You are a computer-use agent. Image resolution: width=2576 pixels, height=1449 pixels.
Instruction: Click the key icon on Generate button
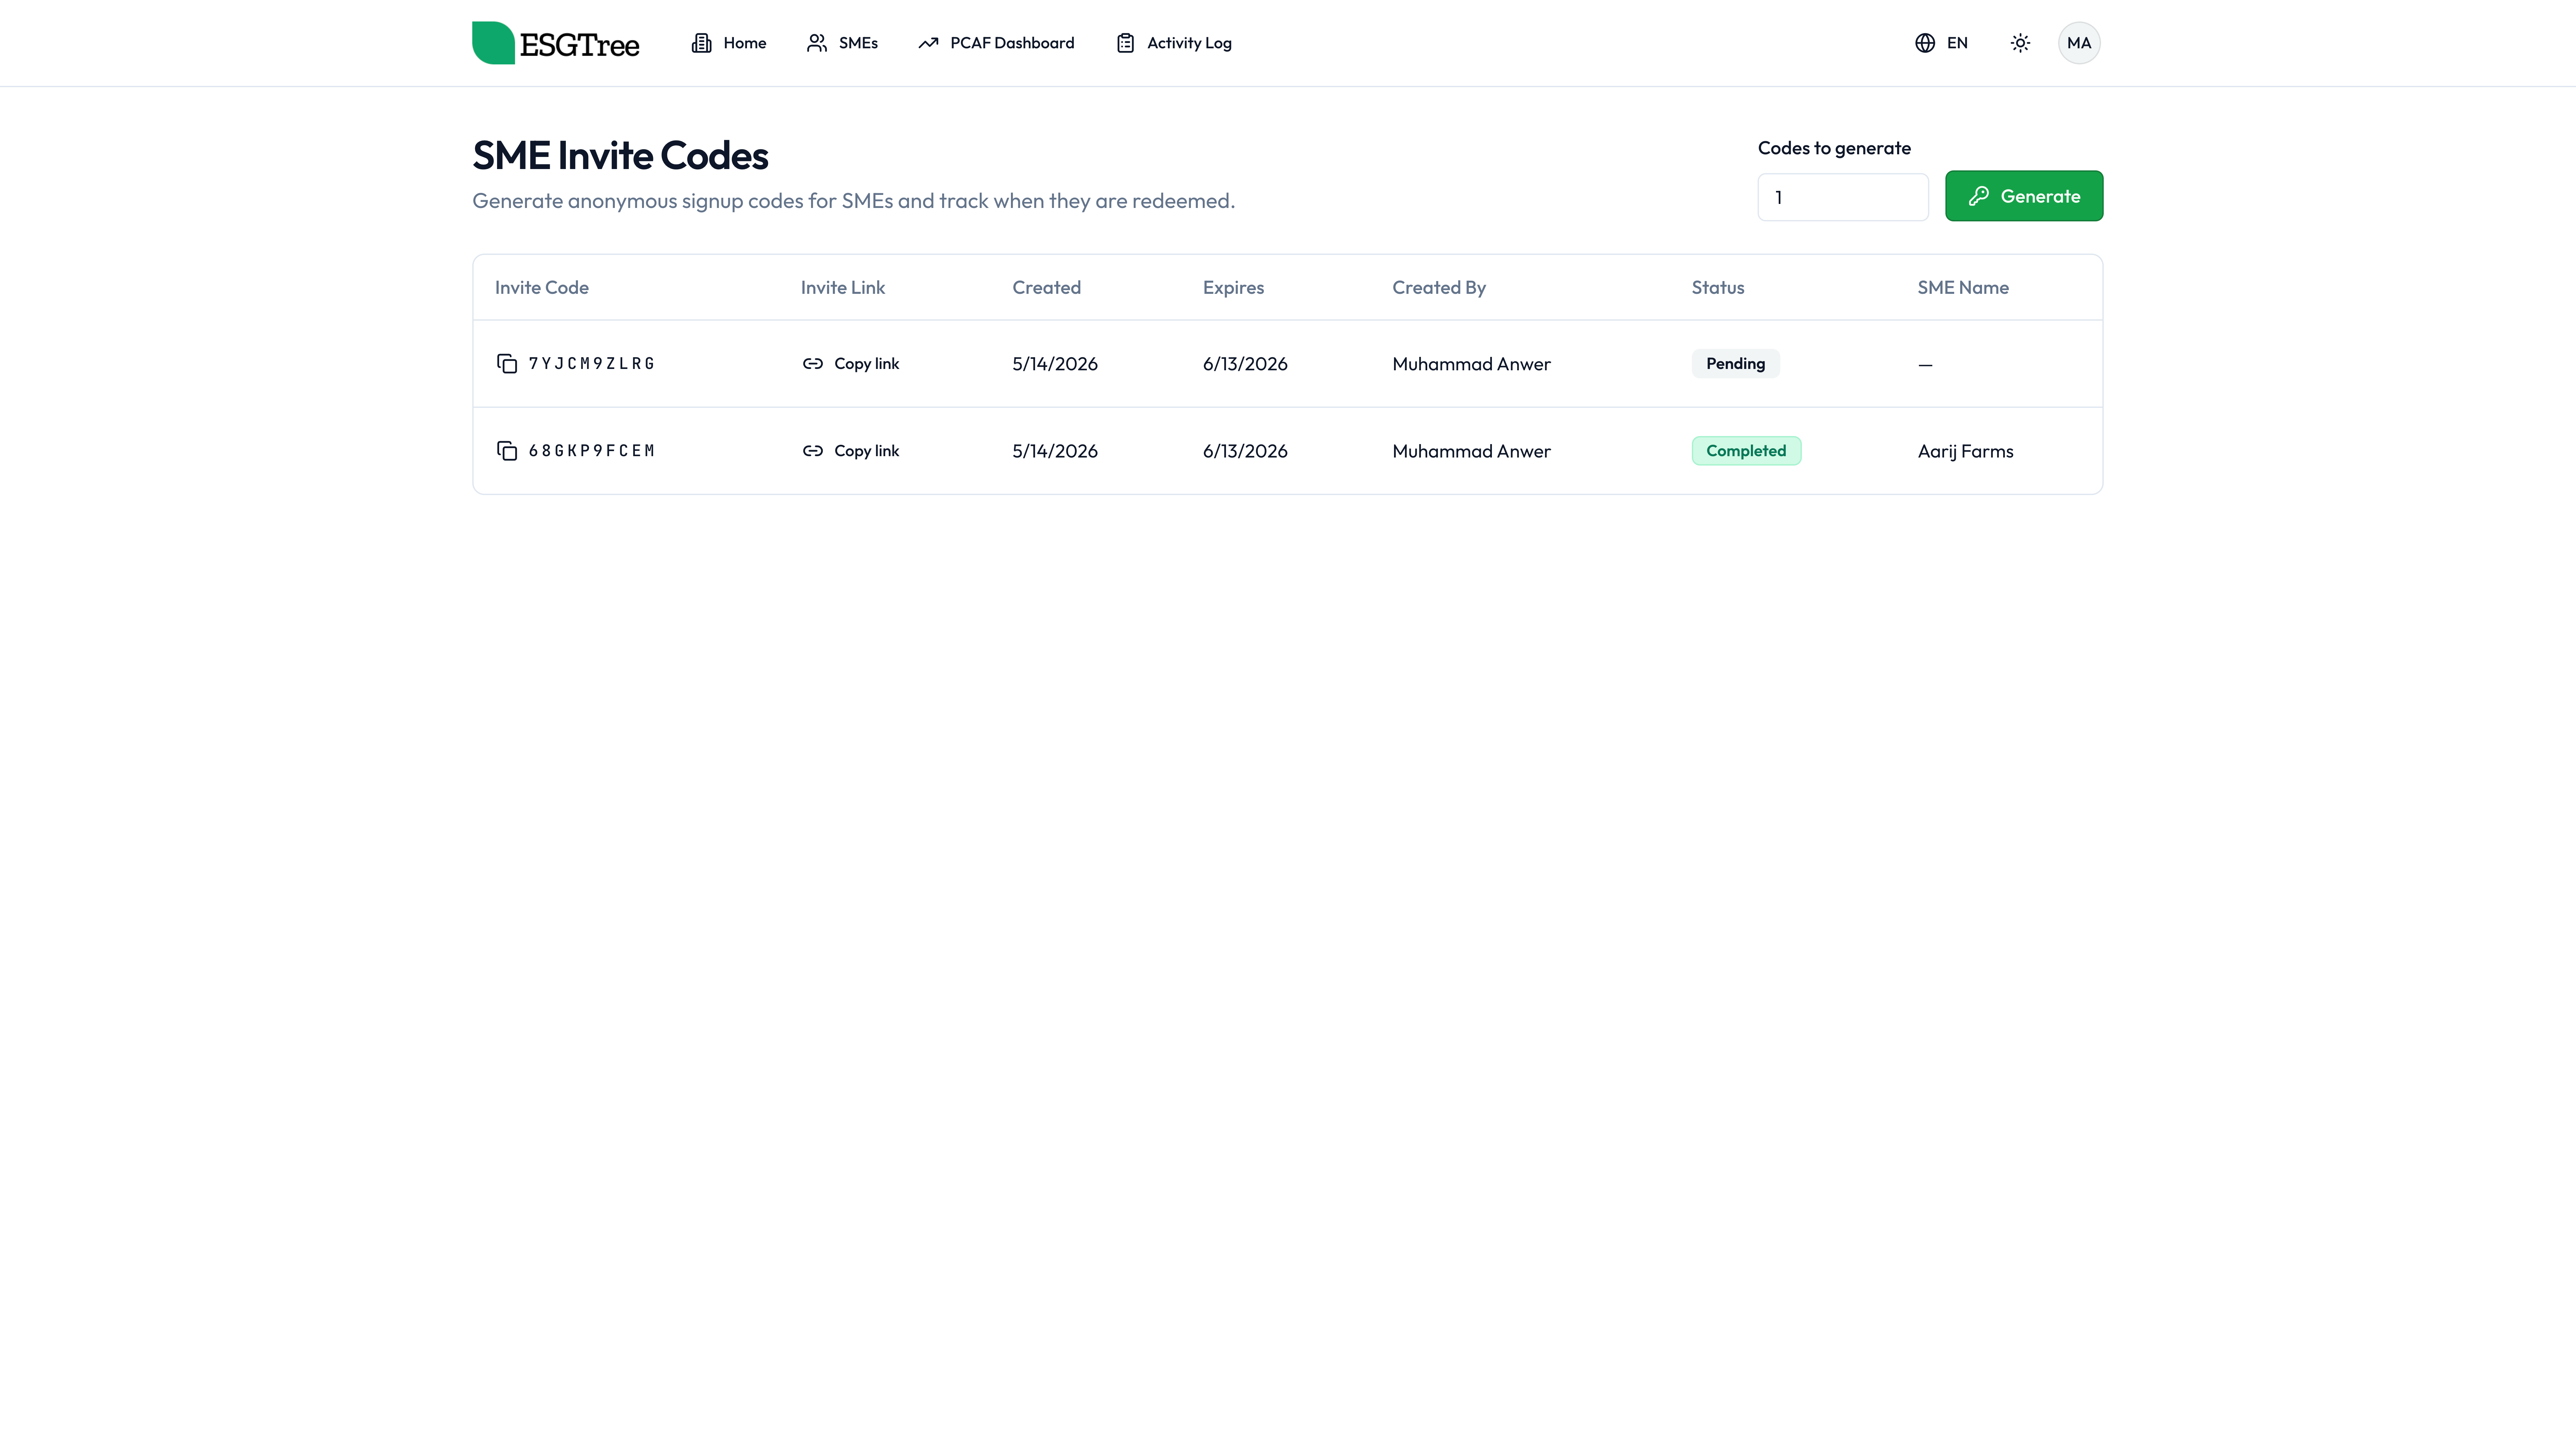click(x=1978, y=196)
